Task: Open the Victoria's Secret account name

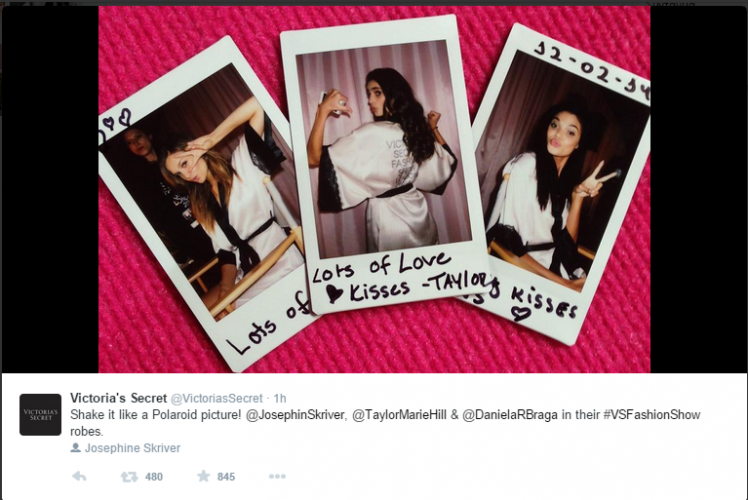Action: coord(118,398)
